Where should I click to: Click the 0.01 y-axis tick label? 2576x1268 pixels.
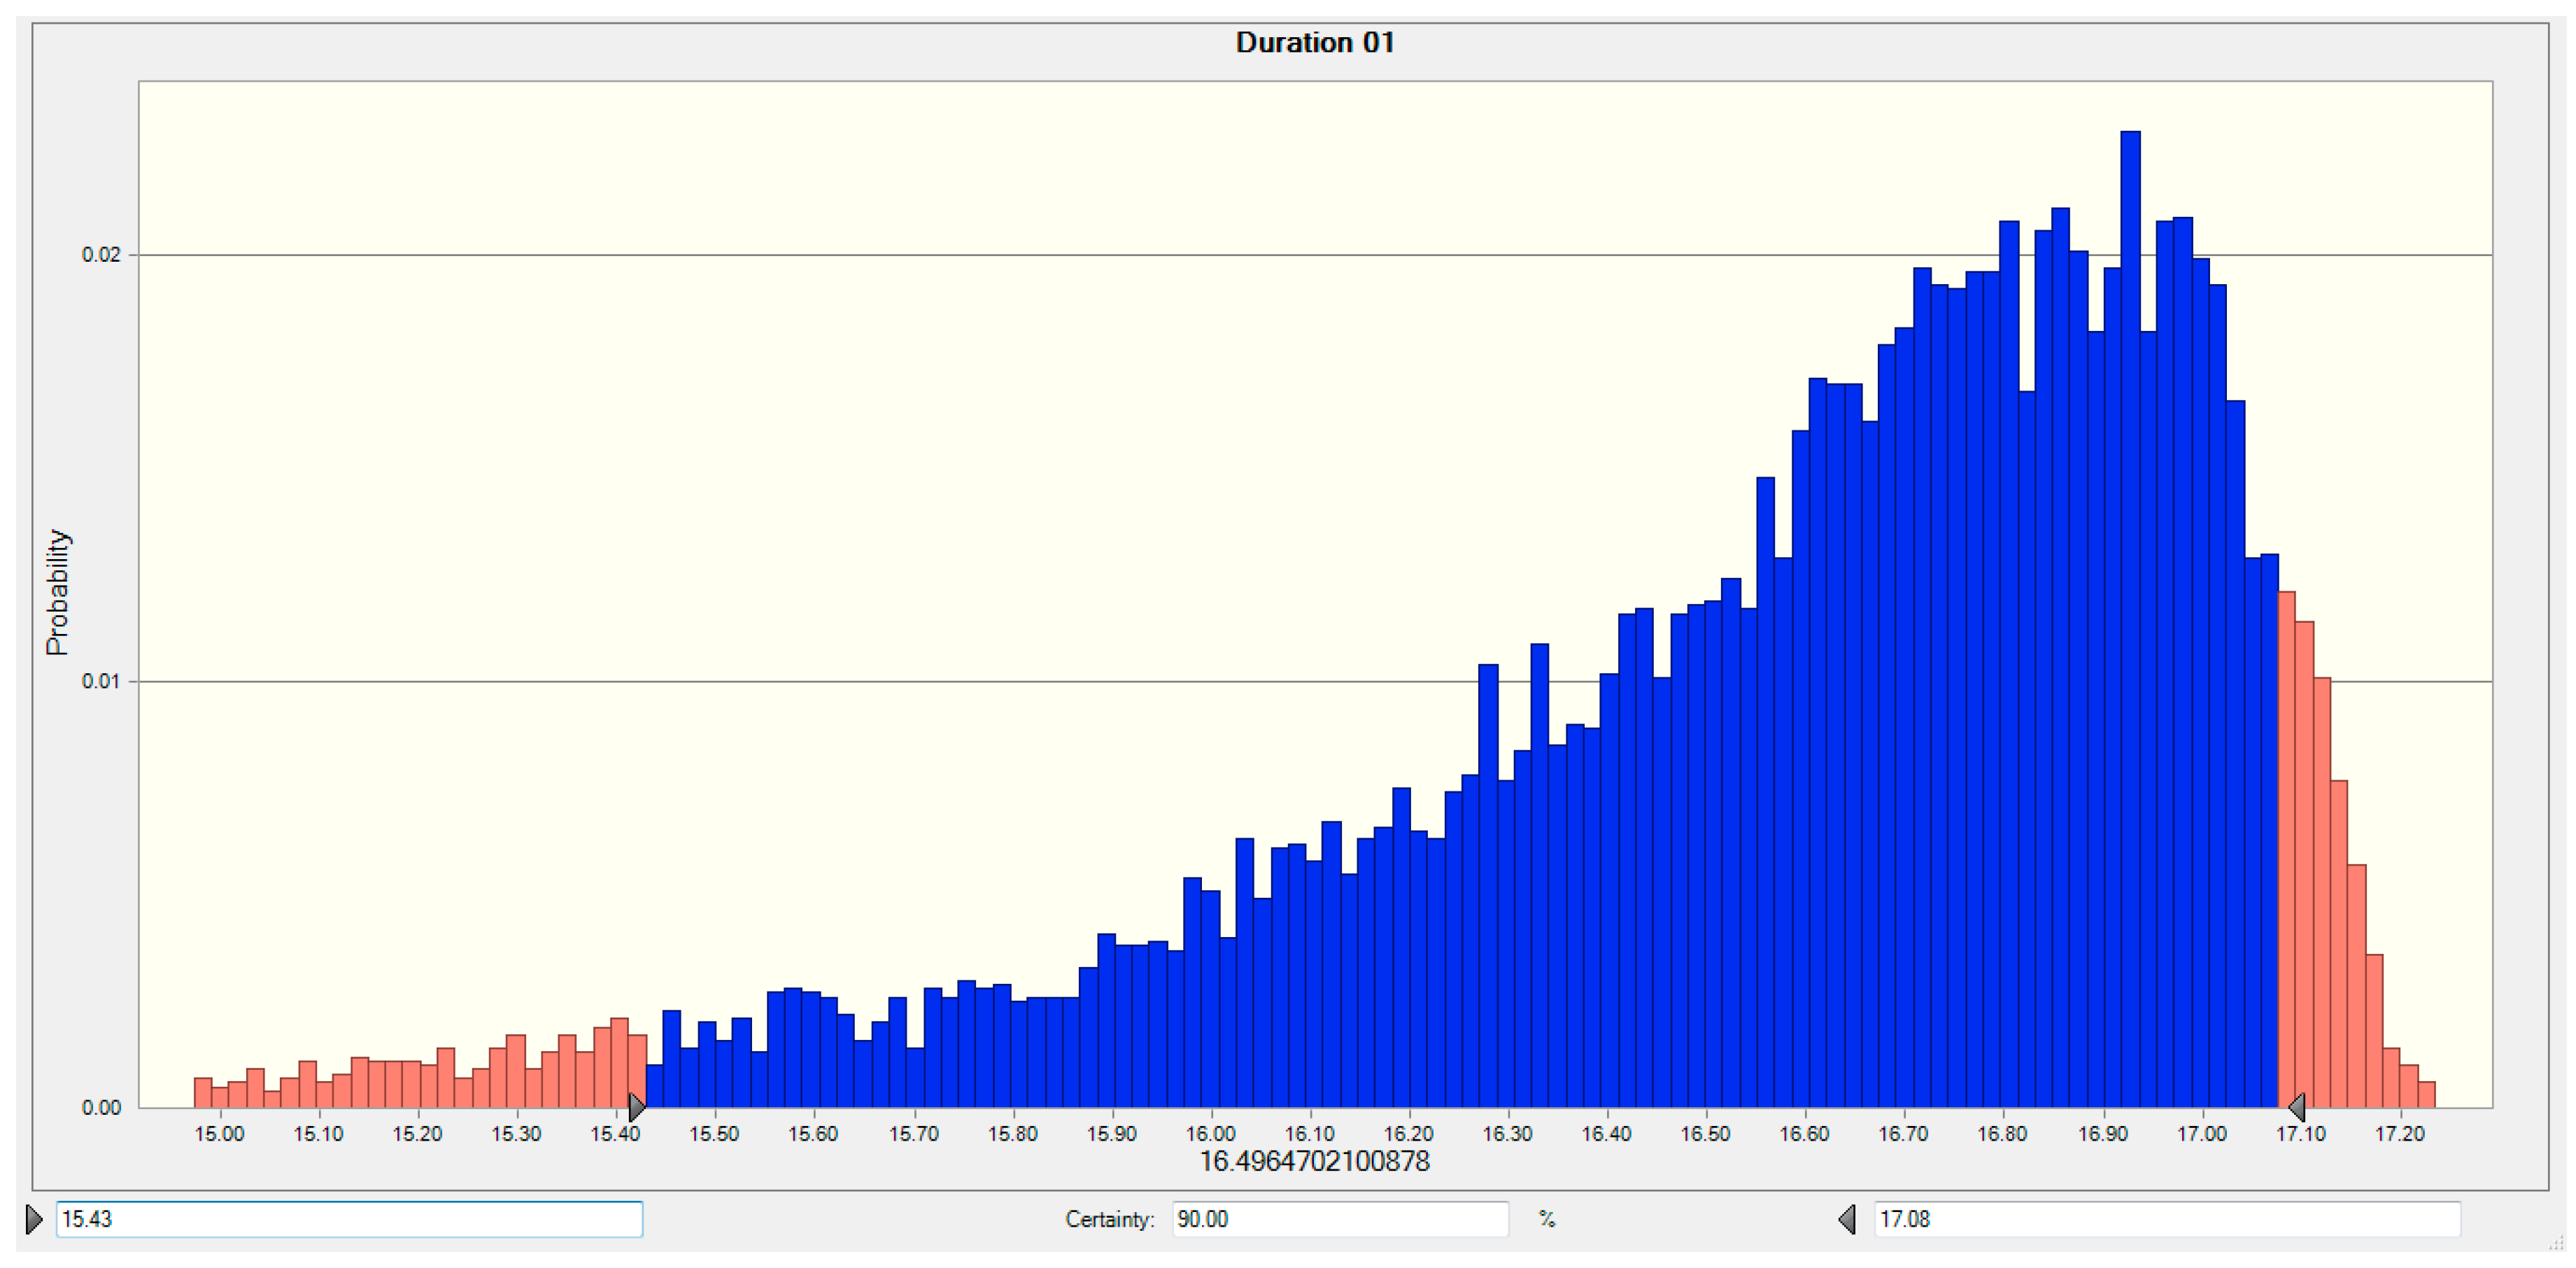[x=101, y=681]
